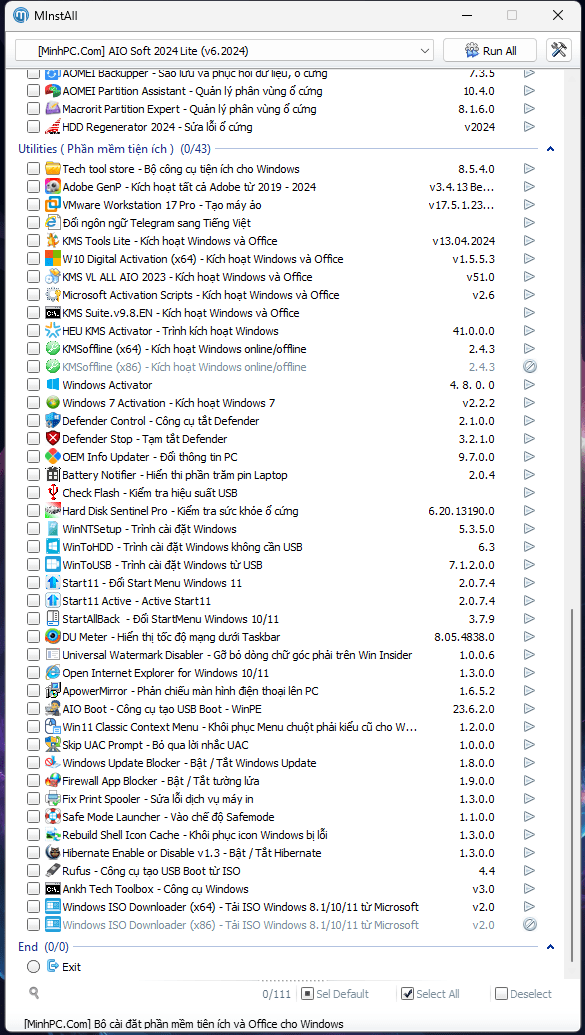Select Open Internet Explorer for Windows 10/11 row
Image resolution: width=585 pixels, height=1035 pixels.
point(165,673)
